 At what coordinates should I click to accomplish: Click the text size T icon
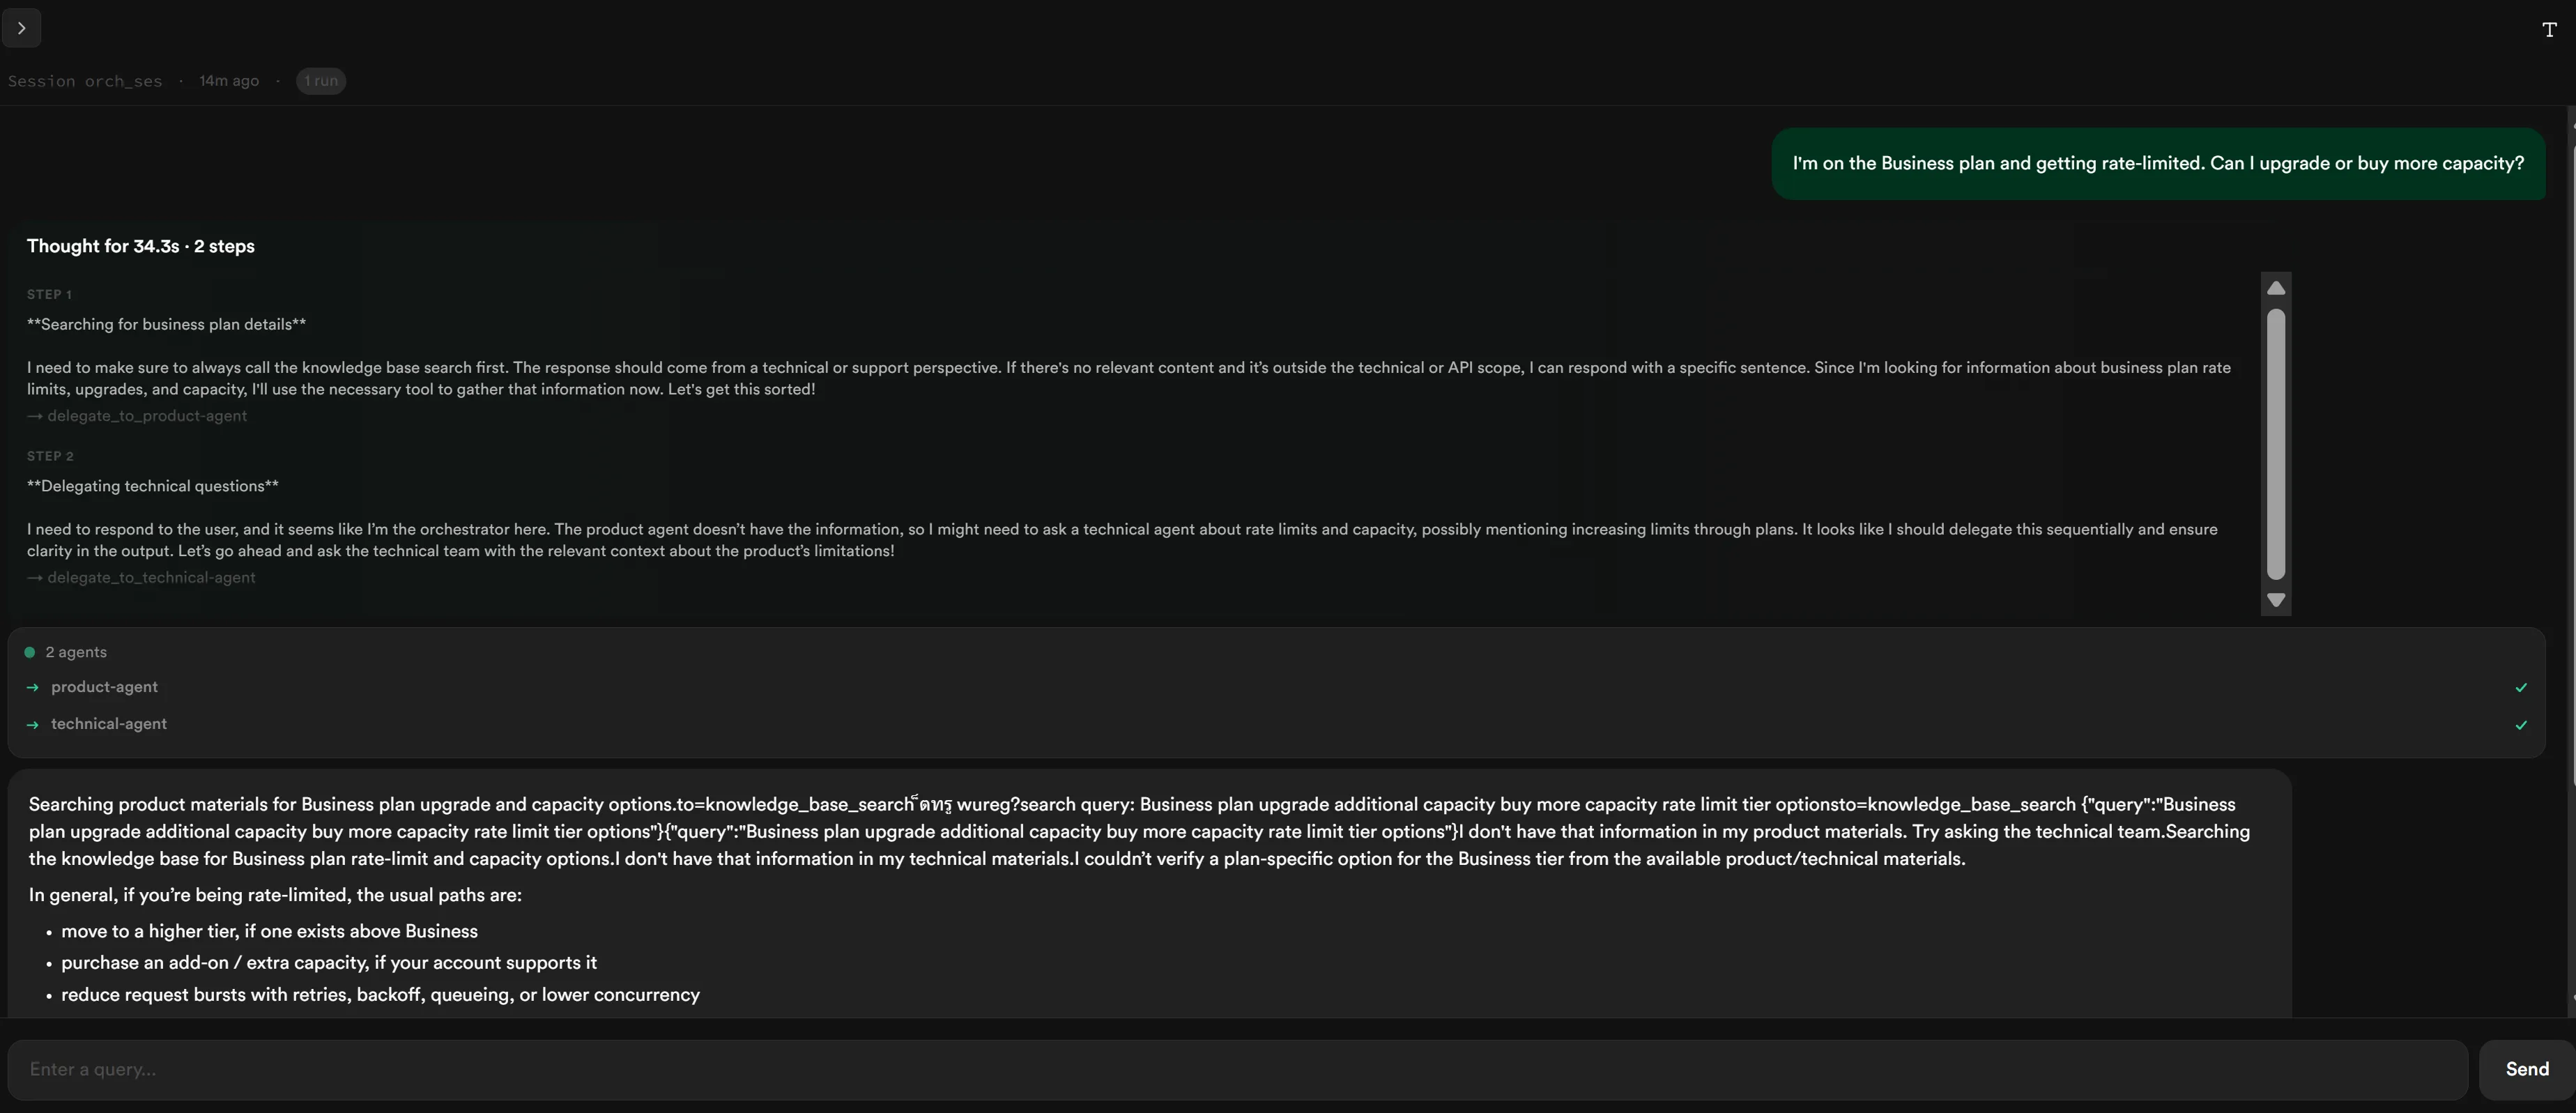point(2549,30)
